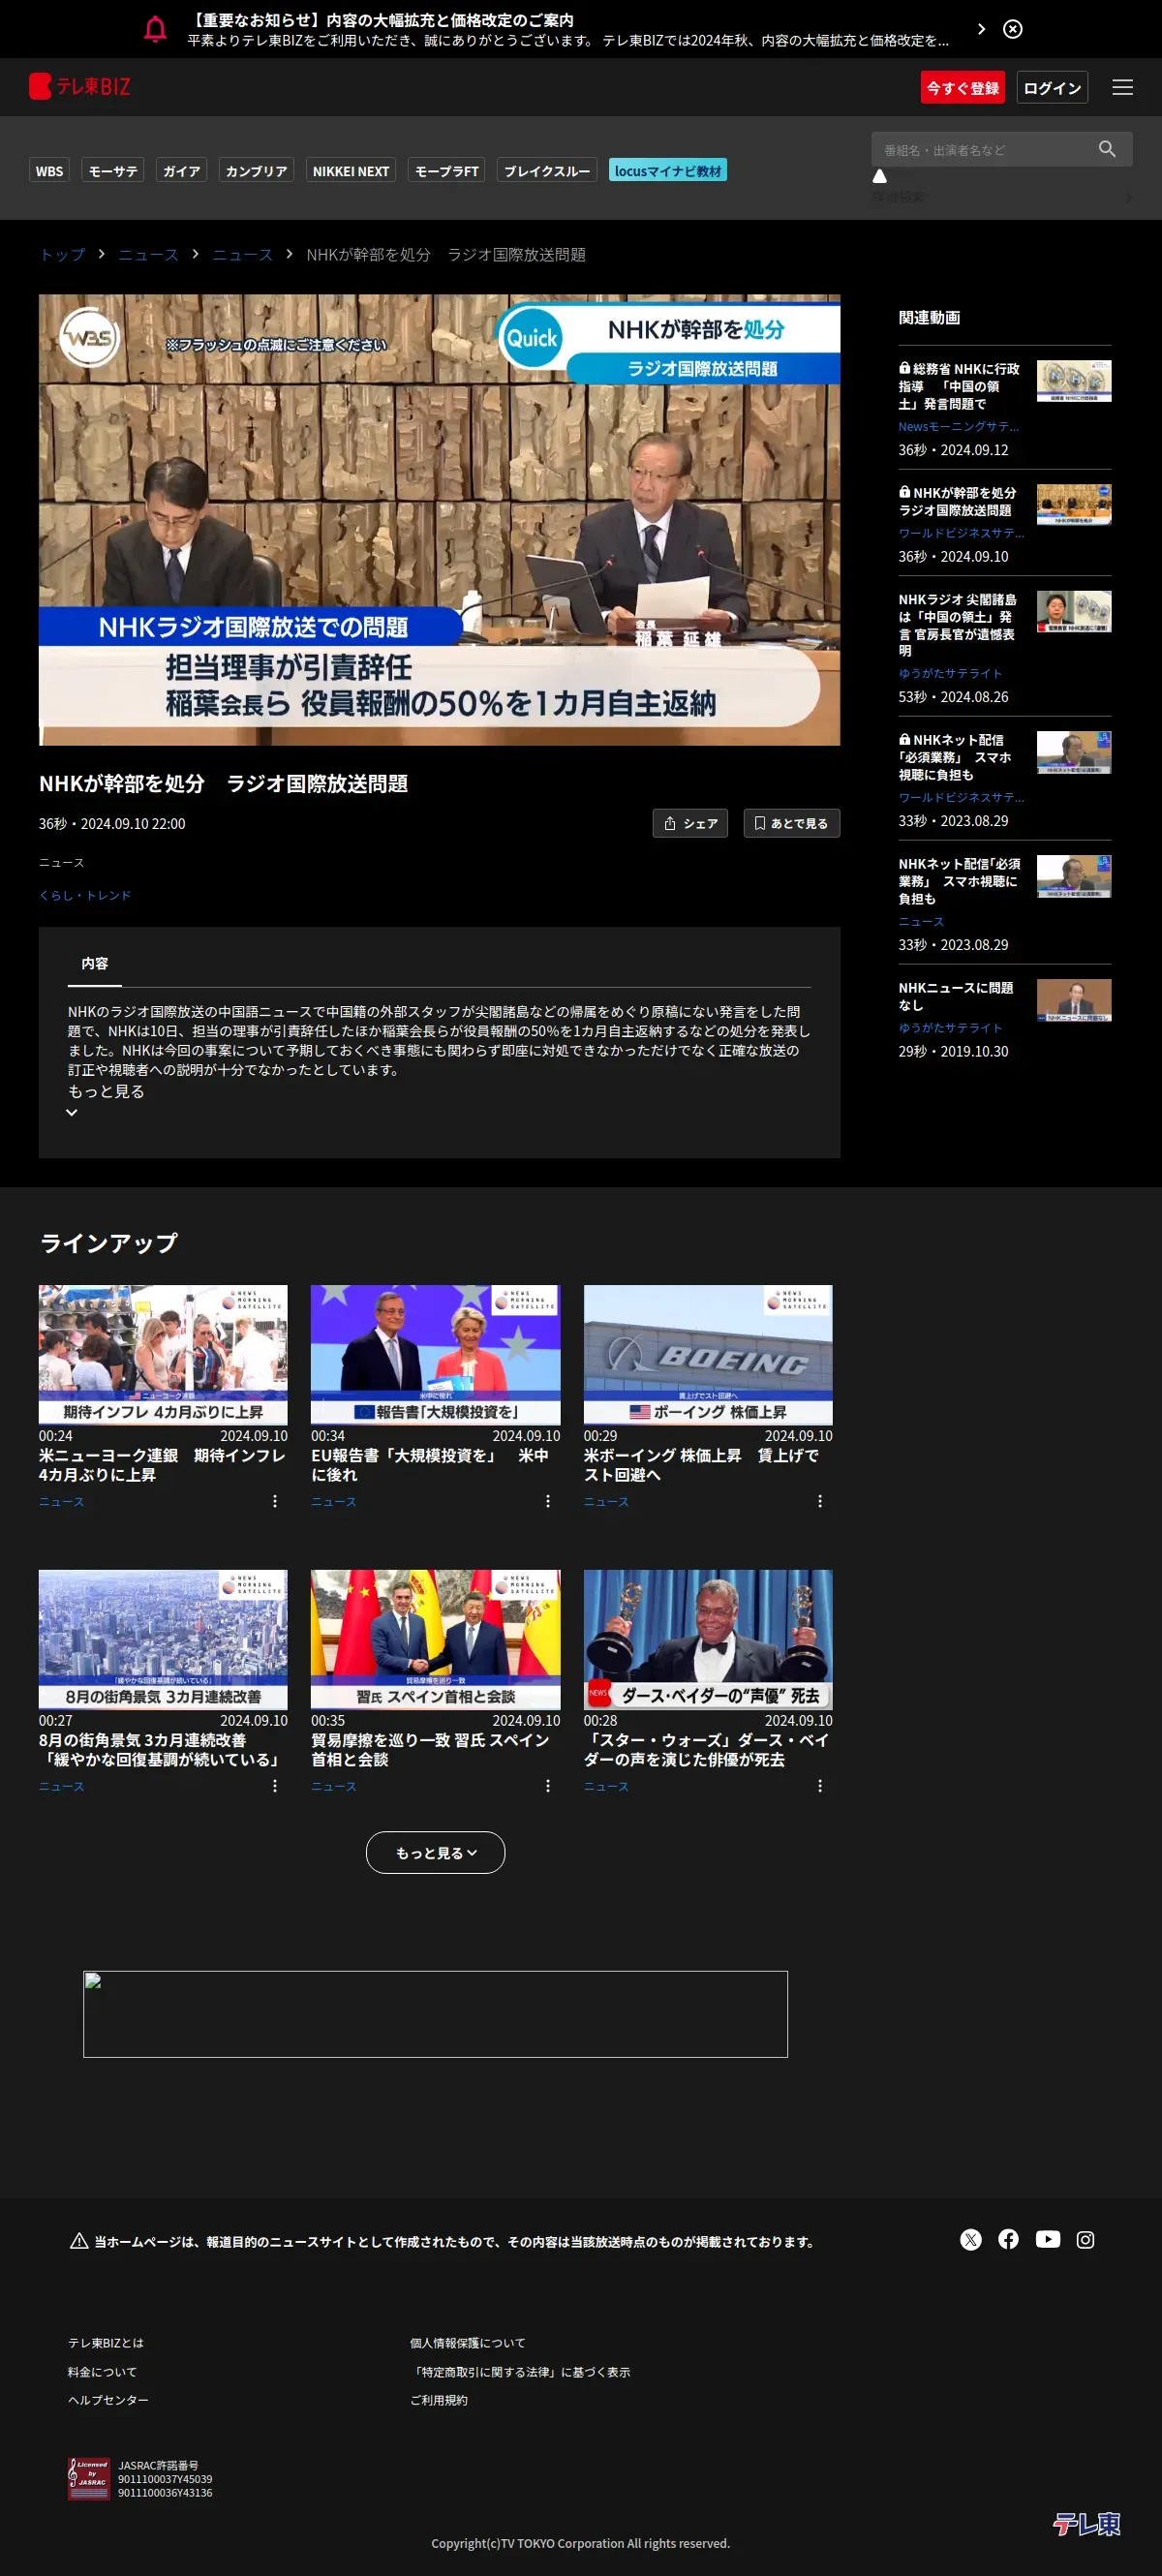
Task: Open the Instagram page
Action: coord(1085,2239)
